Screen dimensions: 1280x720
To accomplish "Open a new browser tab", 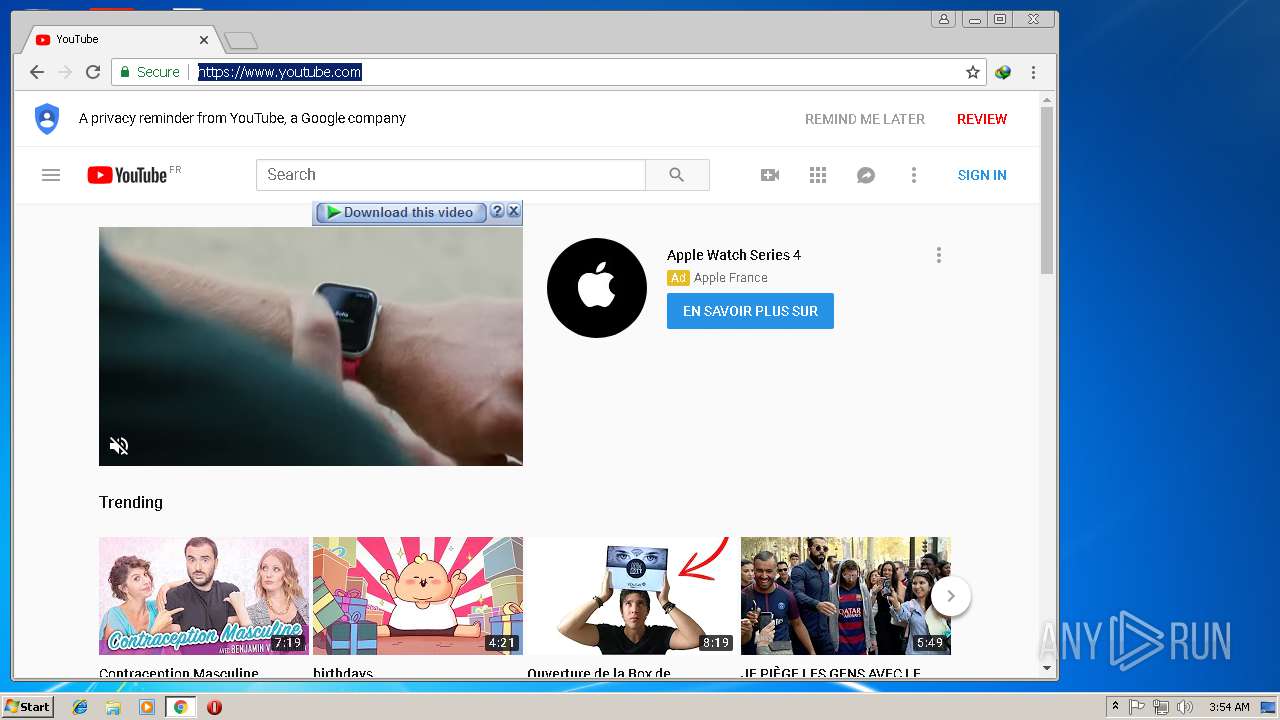I will point(241,40).
